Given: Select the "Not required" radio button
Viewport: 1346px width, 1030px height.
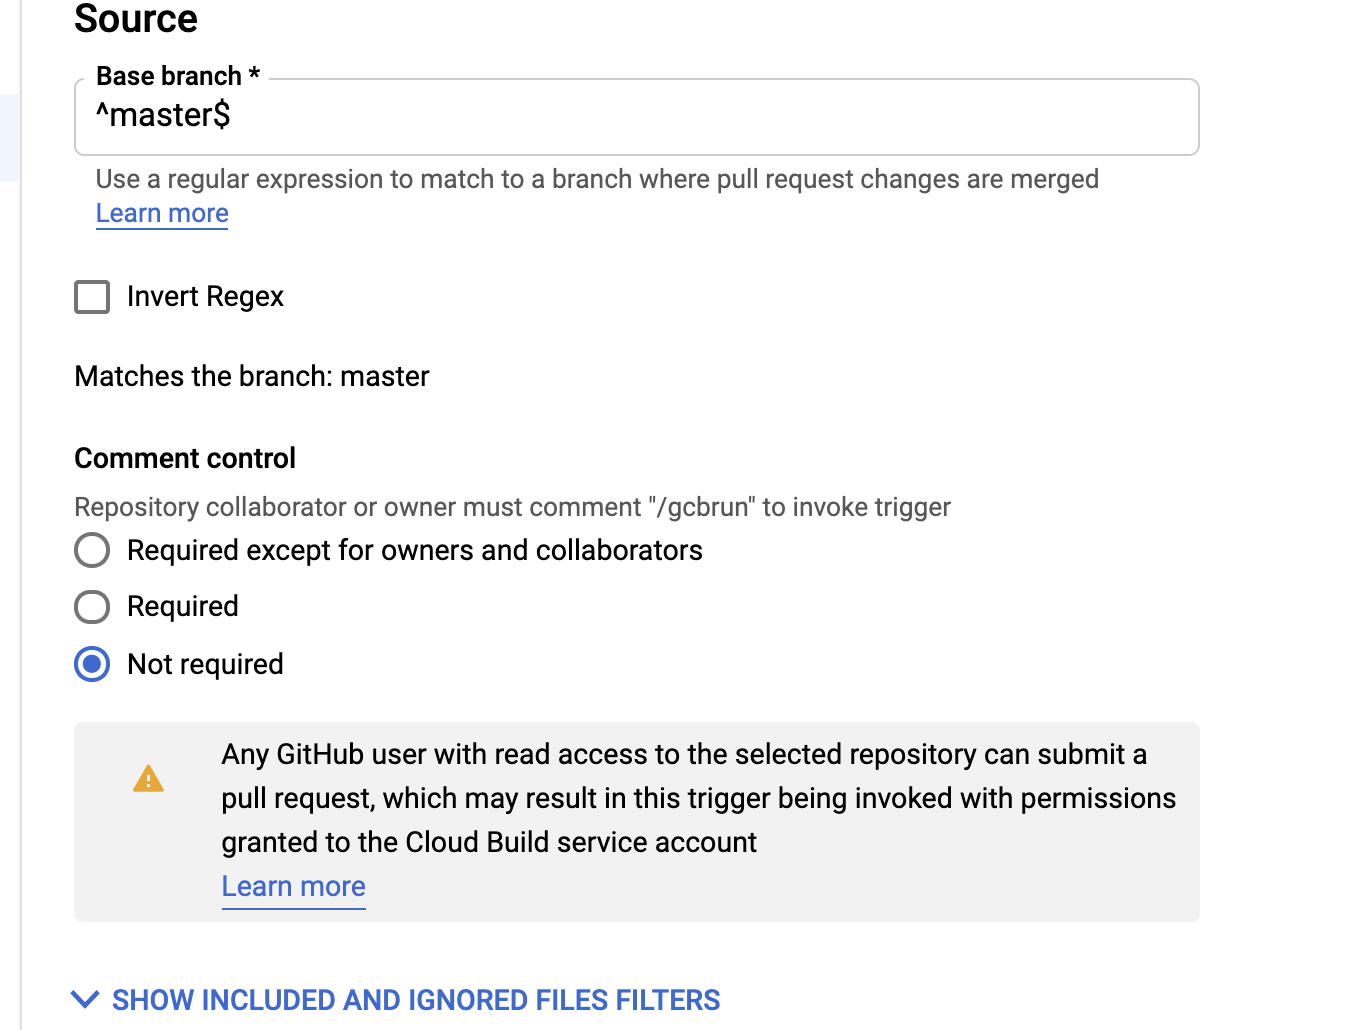Looking at the screenshot, I should pyautogui.click(x=91, y=663).
